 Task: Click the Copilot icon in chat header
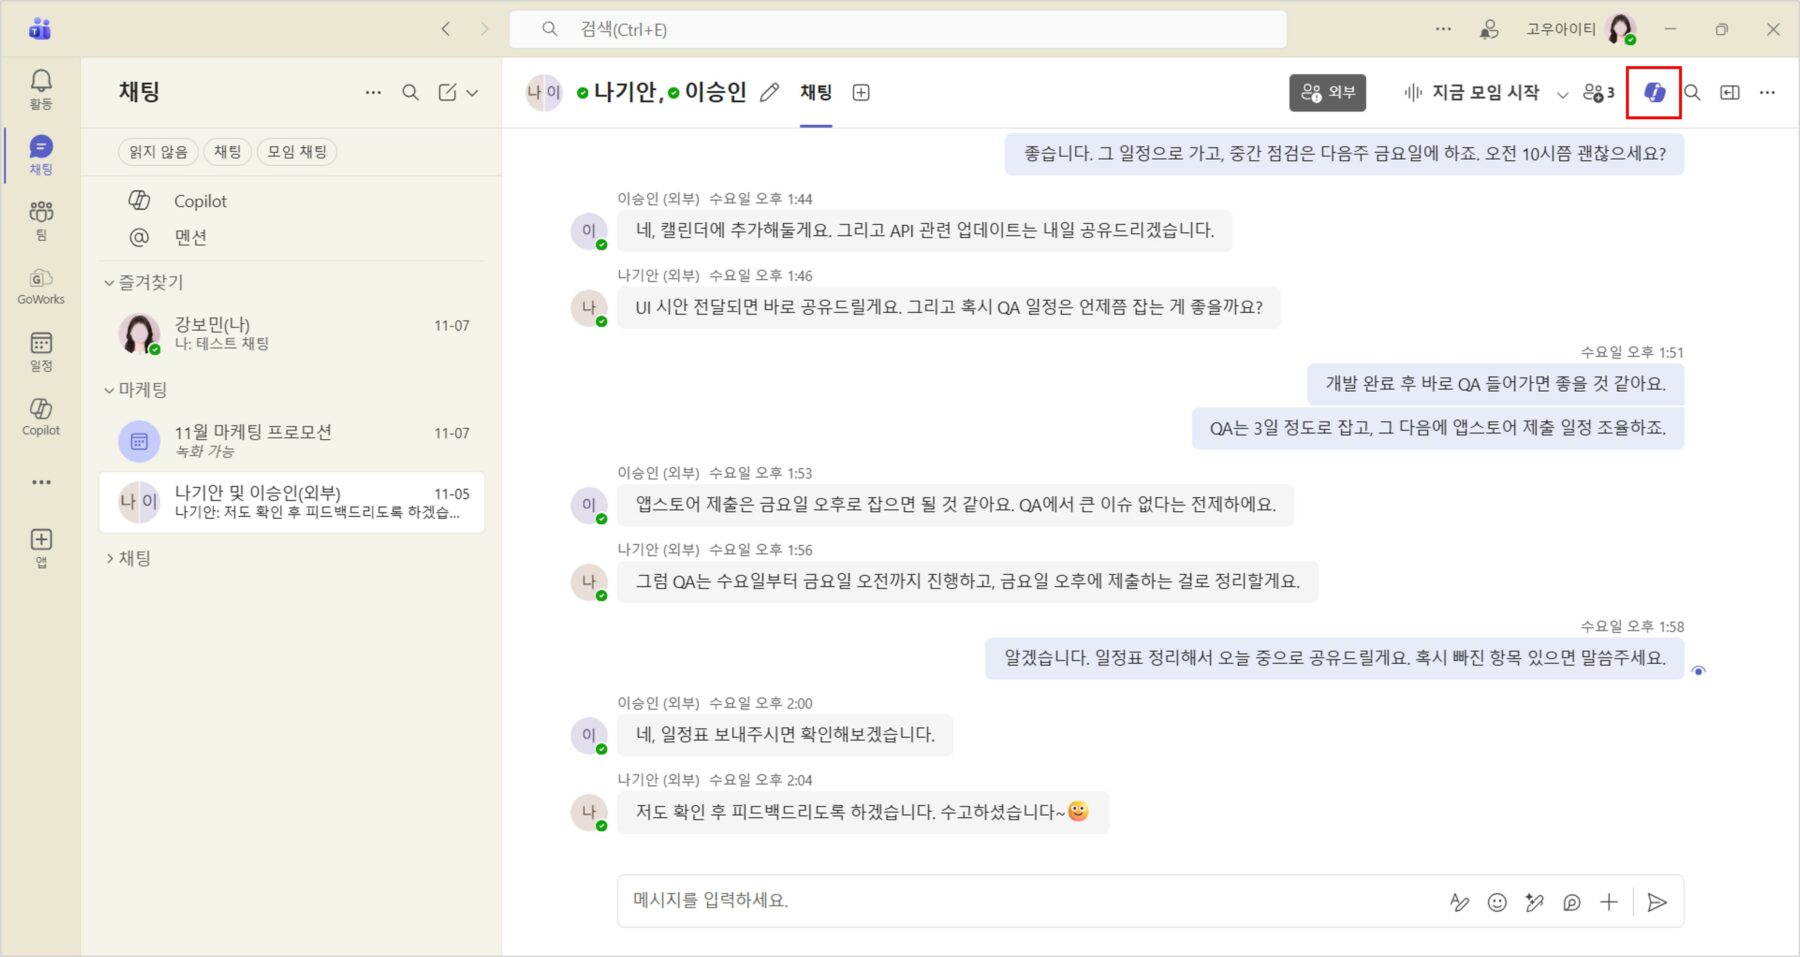(x=1654, y=92)
